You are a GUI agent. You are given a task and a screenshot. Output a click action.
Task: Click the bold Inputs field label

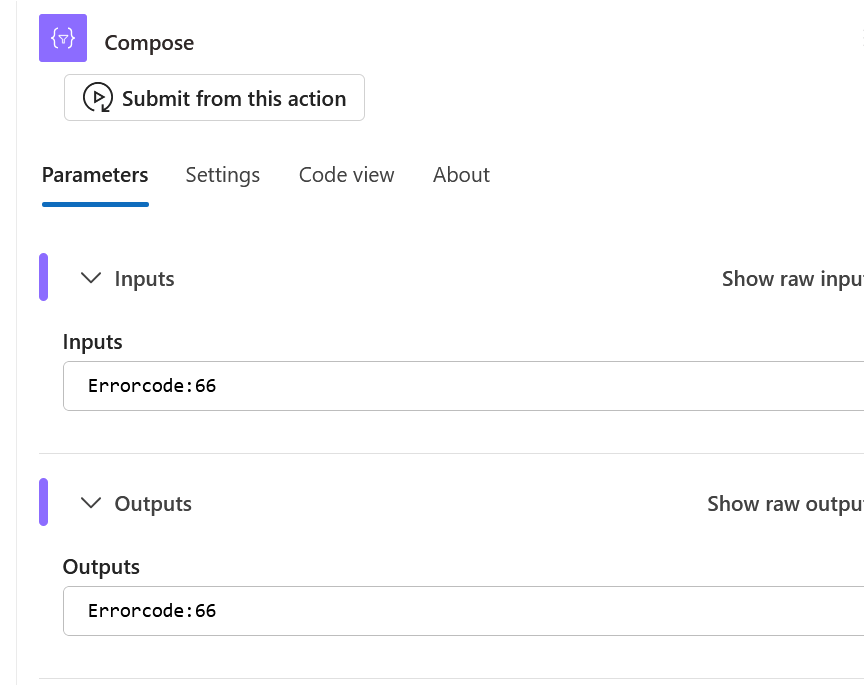coord(93,342)
